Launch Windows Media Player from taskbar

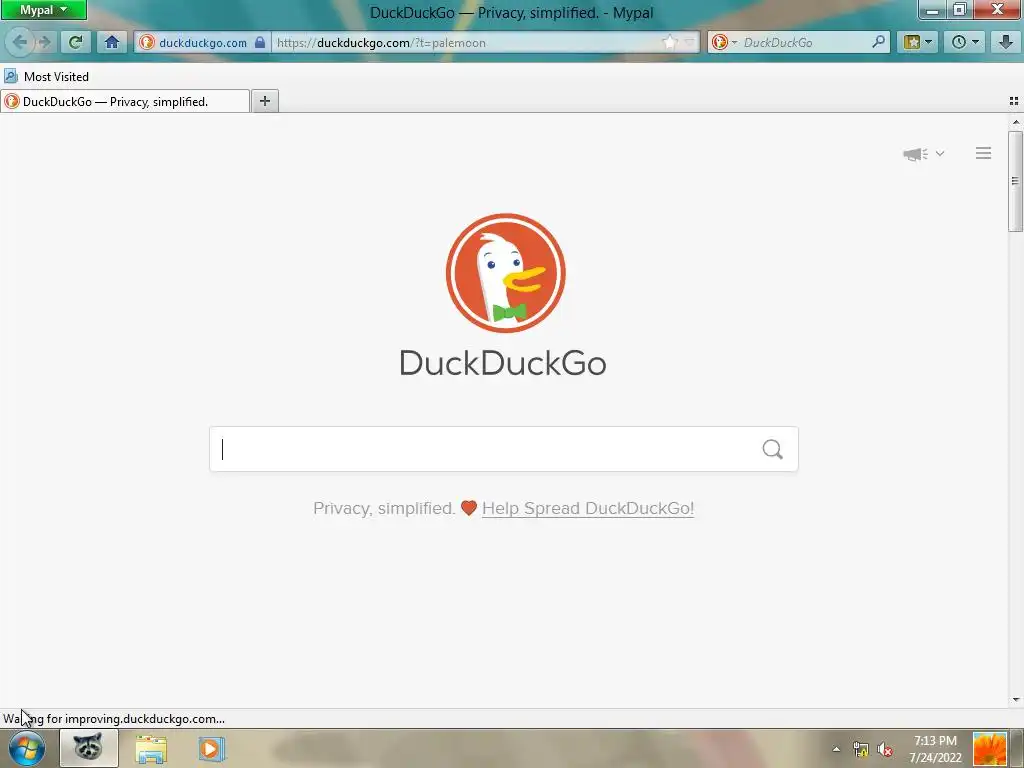[x=211, y=748]
